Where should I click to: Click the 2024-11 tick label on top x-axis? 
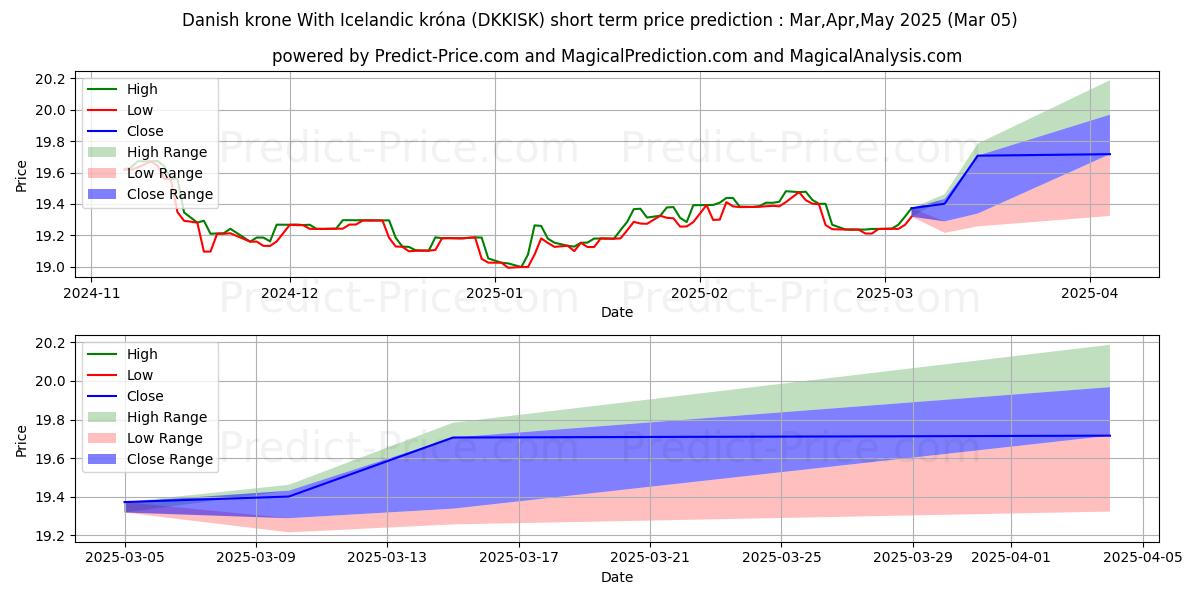coord(92,293)
